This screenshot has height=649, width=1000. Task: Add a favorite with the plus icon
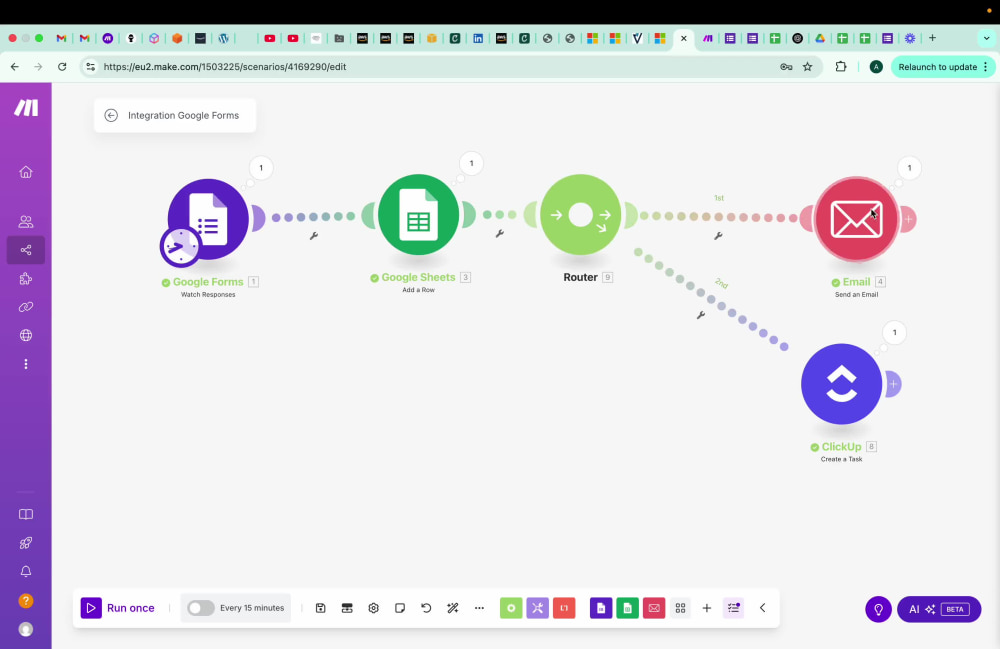[707, 608]
